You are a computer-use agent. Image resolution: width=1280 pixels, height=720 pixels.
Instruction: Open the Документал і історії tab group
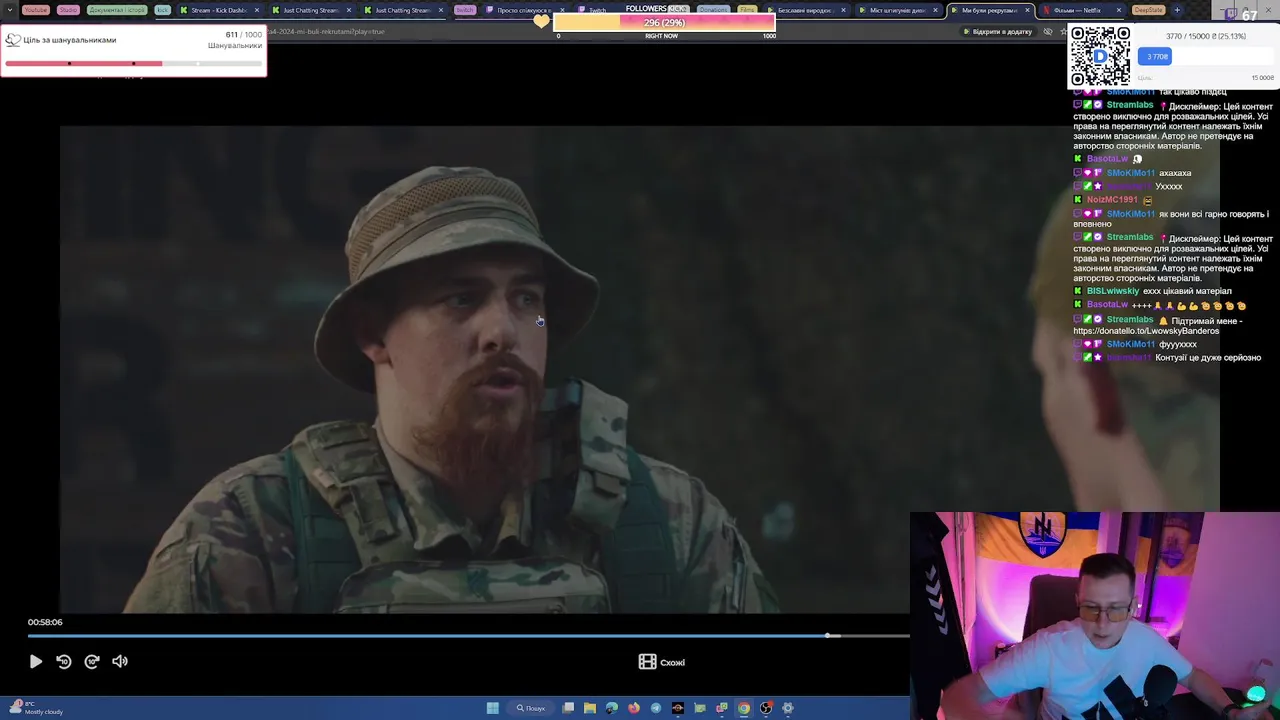click(117, 10)
